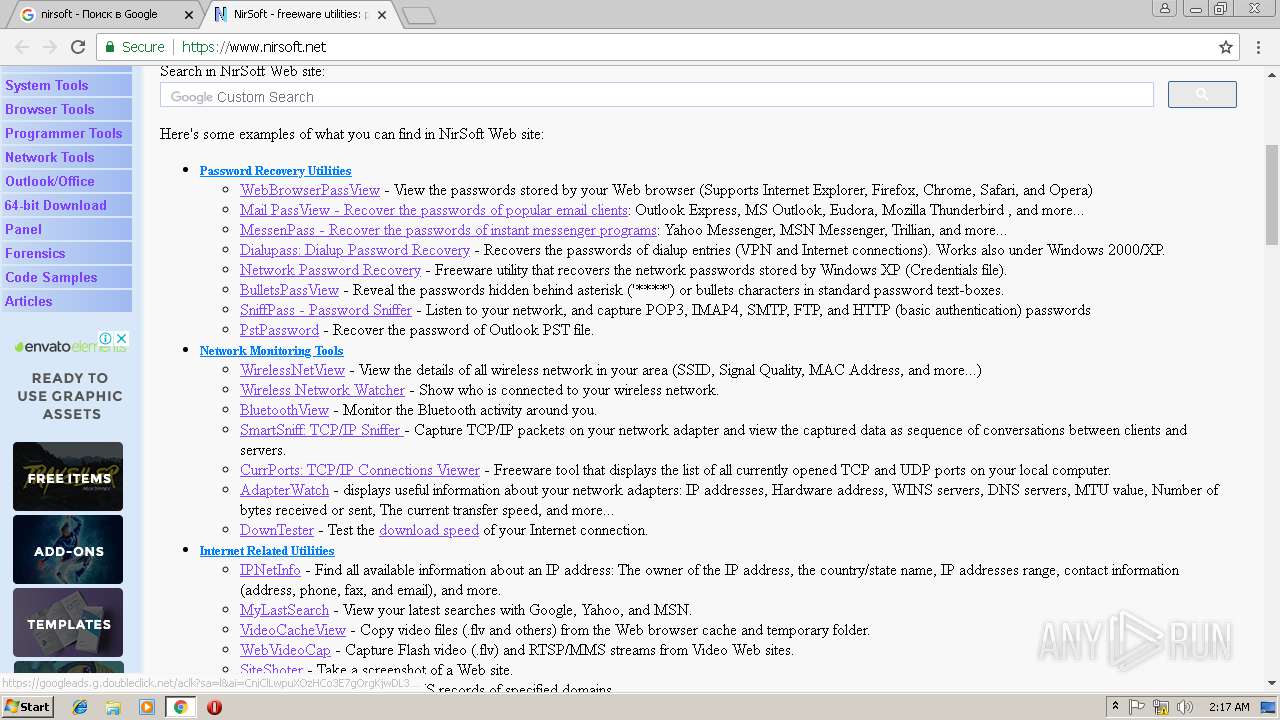Open Password Recovery Utilities heading link
The image size is (1280, 720).
(x=275, y=171)
